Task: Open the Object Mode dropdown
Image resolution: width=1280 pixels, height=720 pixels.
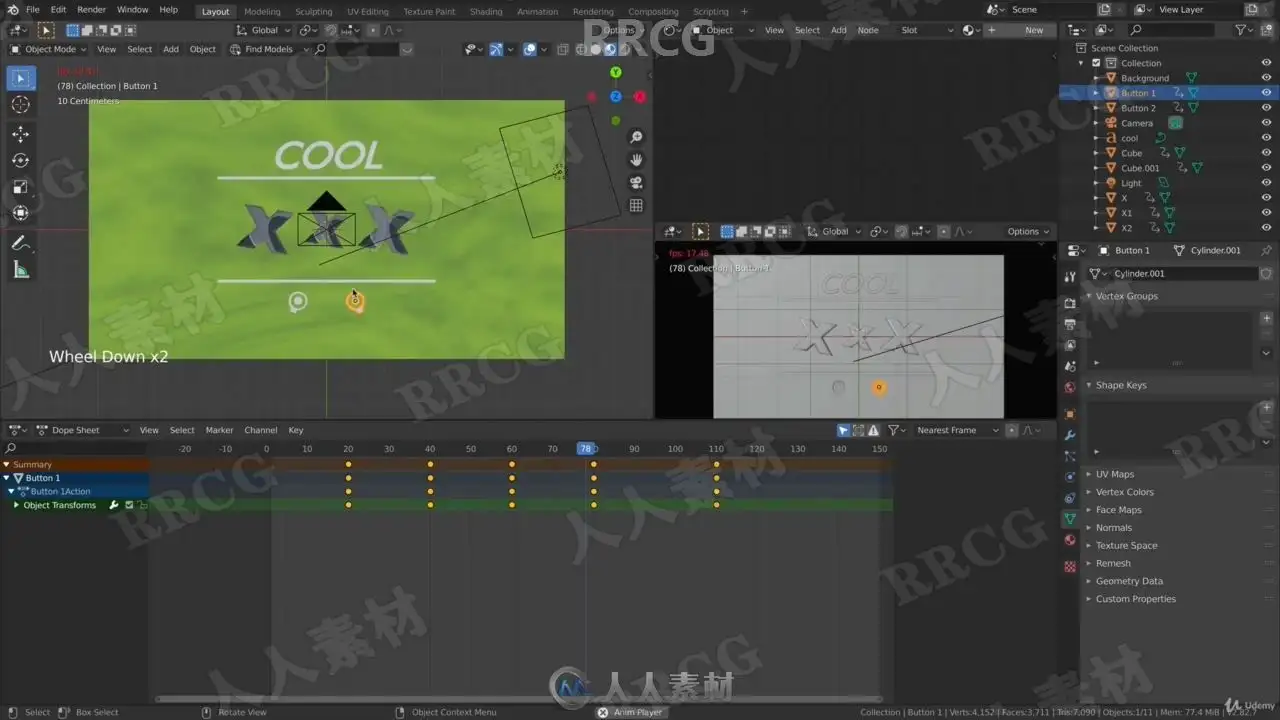Action: [48, 49]
